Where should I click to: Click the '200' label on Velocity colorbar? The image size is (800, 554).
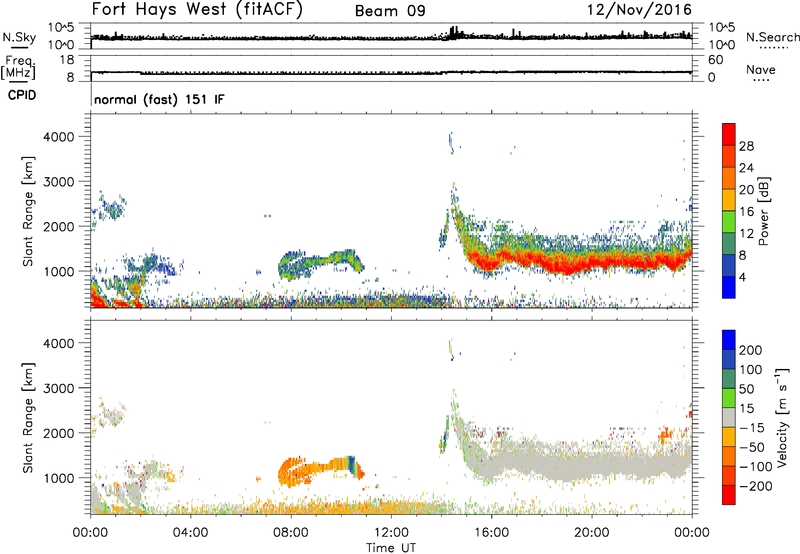751,350
